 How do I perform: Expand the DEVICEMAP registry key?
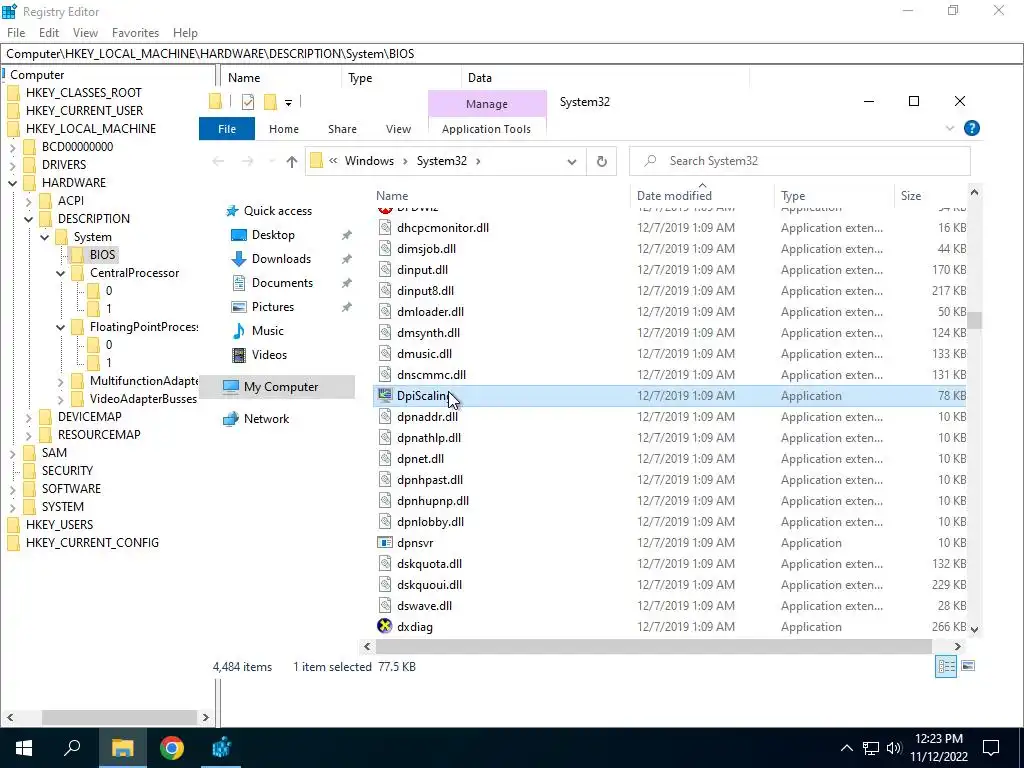tap(29, 417)
